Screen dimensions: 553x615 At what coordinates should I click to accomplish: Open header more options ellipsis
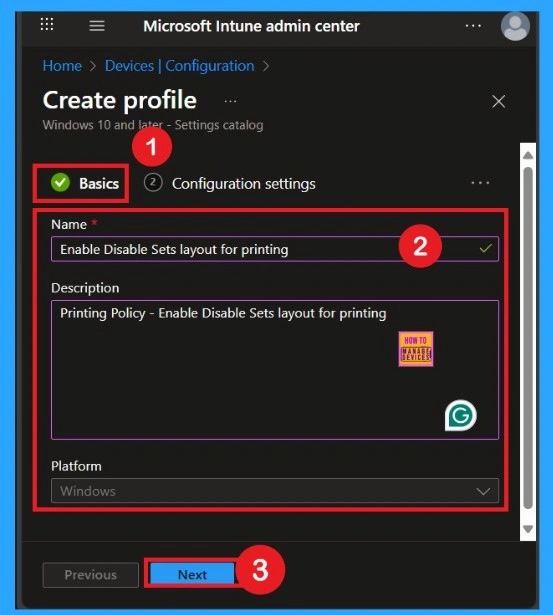(473, 26)
